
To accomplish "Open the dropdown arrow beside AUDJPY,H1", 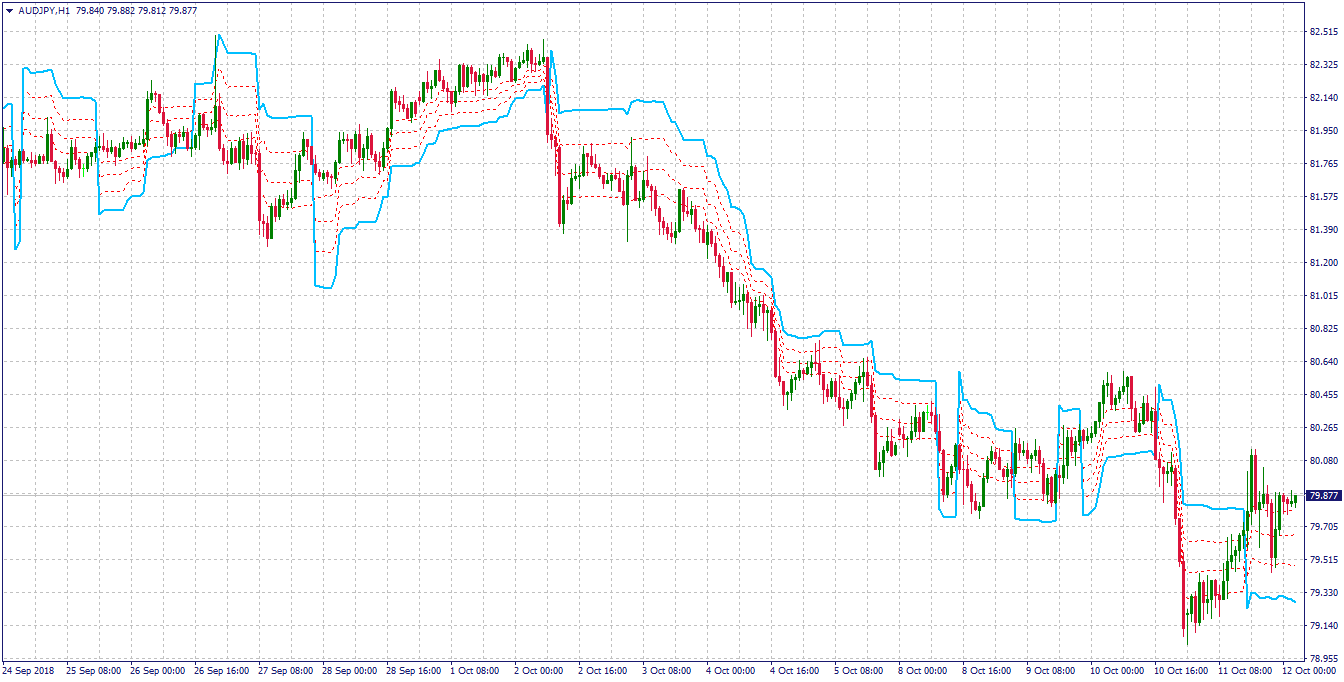I will click(10, 10).
